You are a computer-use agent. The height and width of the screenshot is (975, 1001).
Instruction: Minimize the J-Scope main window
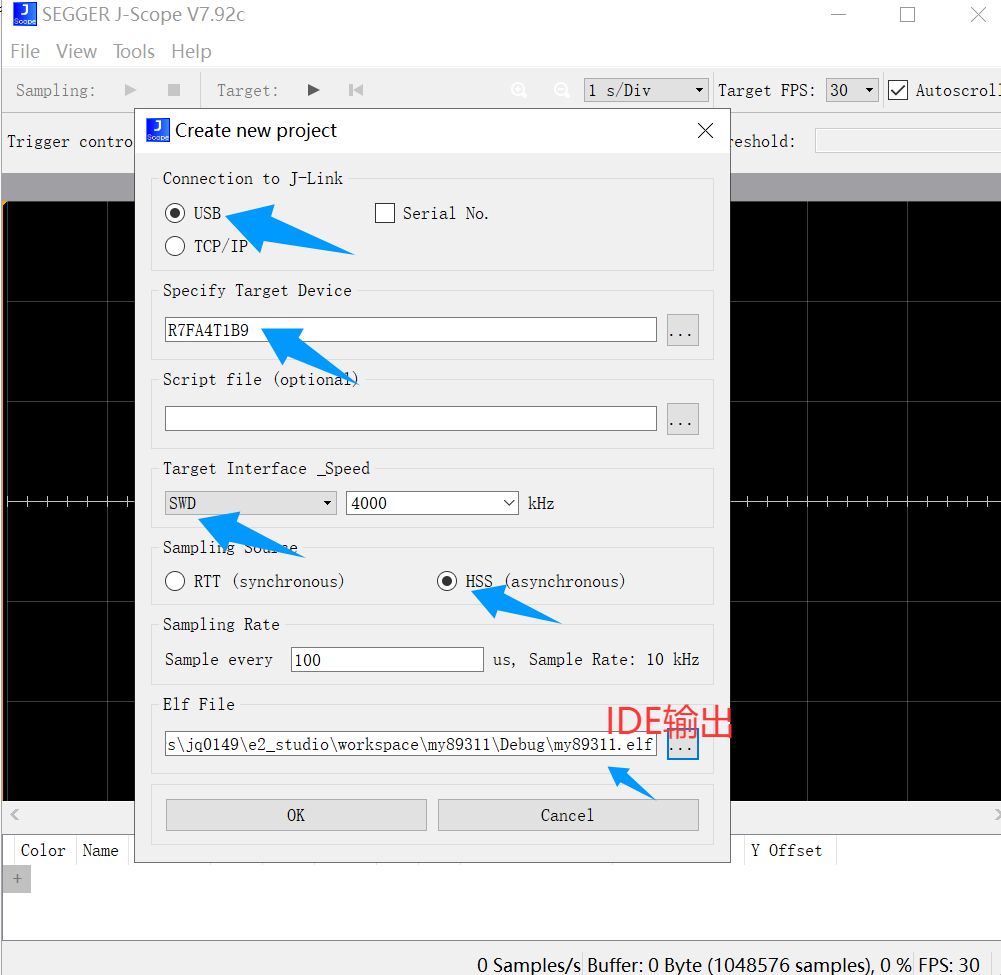pos(838,15)
